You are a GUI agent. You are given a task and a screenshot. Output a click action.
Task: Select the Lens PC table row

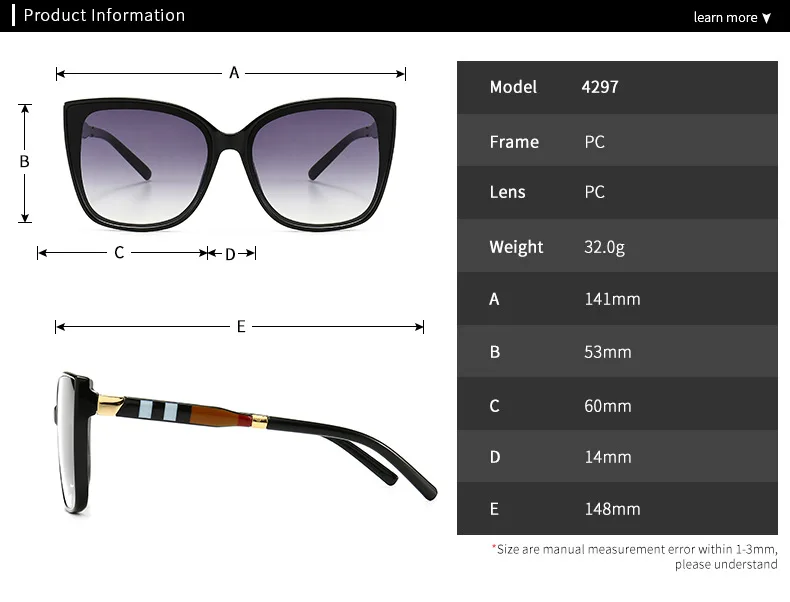tap(617, 192)
